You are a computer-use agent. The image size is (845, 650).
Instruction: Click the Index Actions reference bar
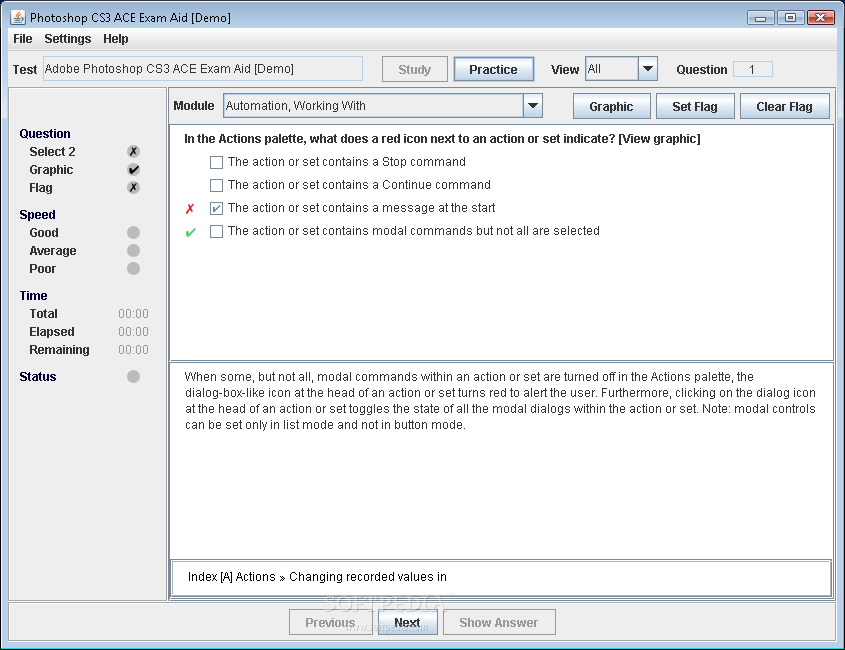point(501,577)
